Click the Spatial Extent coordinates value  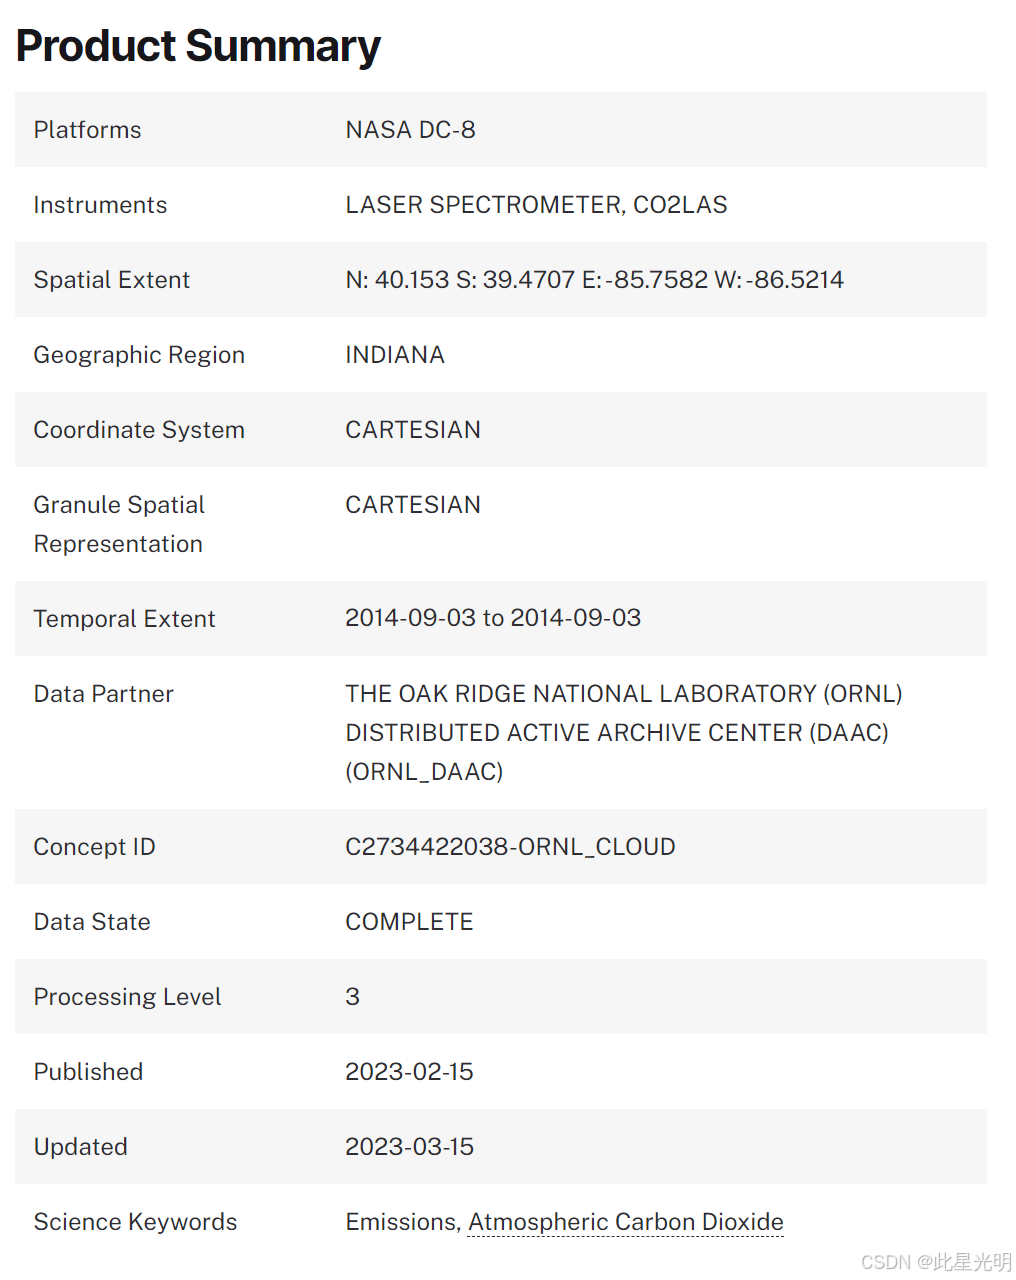tap(594, 280)
